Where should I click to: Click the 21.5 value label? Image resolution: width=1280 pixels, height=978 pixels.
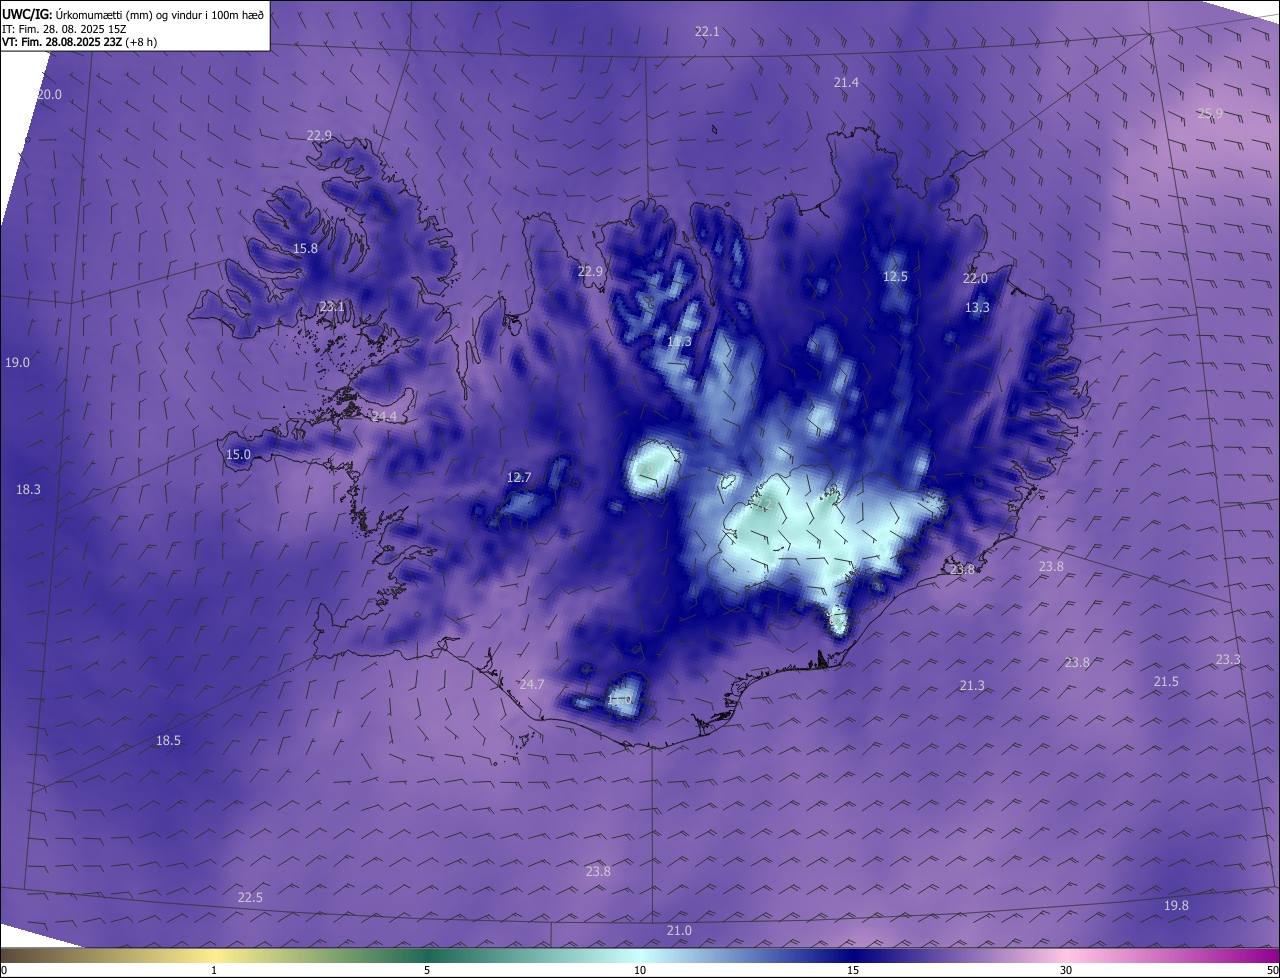click(1166, 681)
